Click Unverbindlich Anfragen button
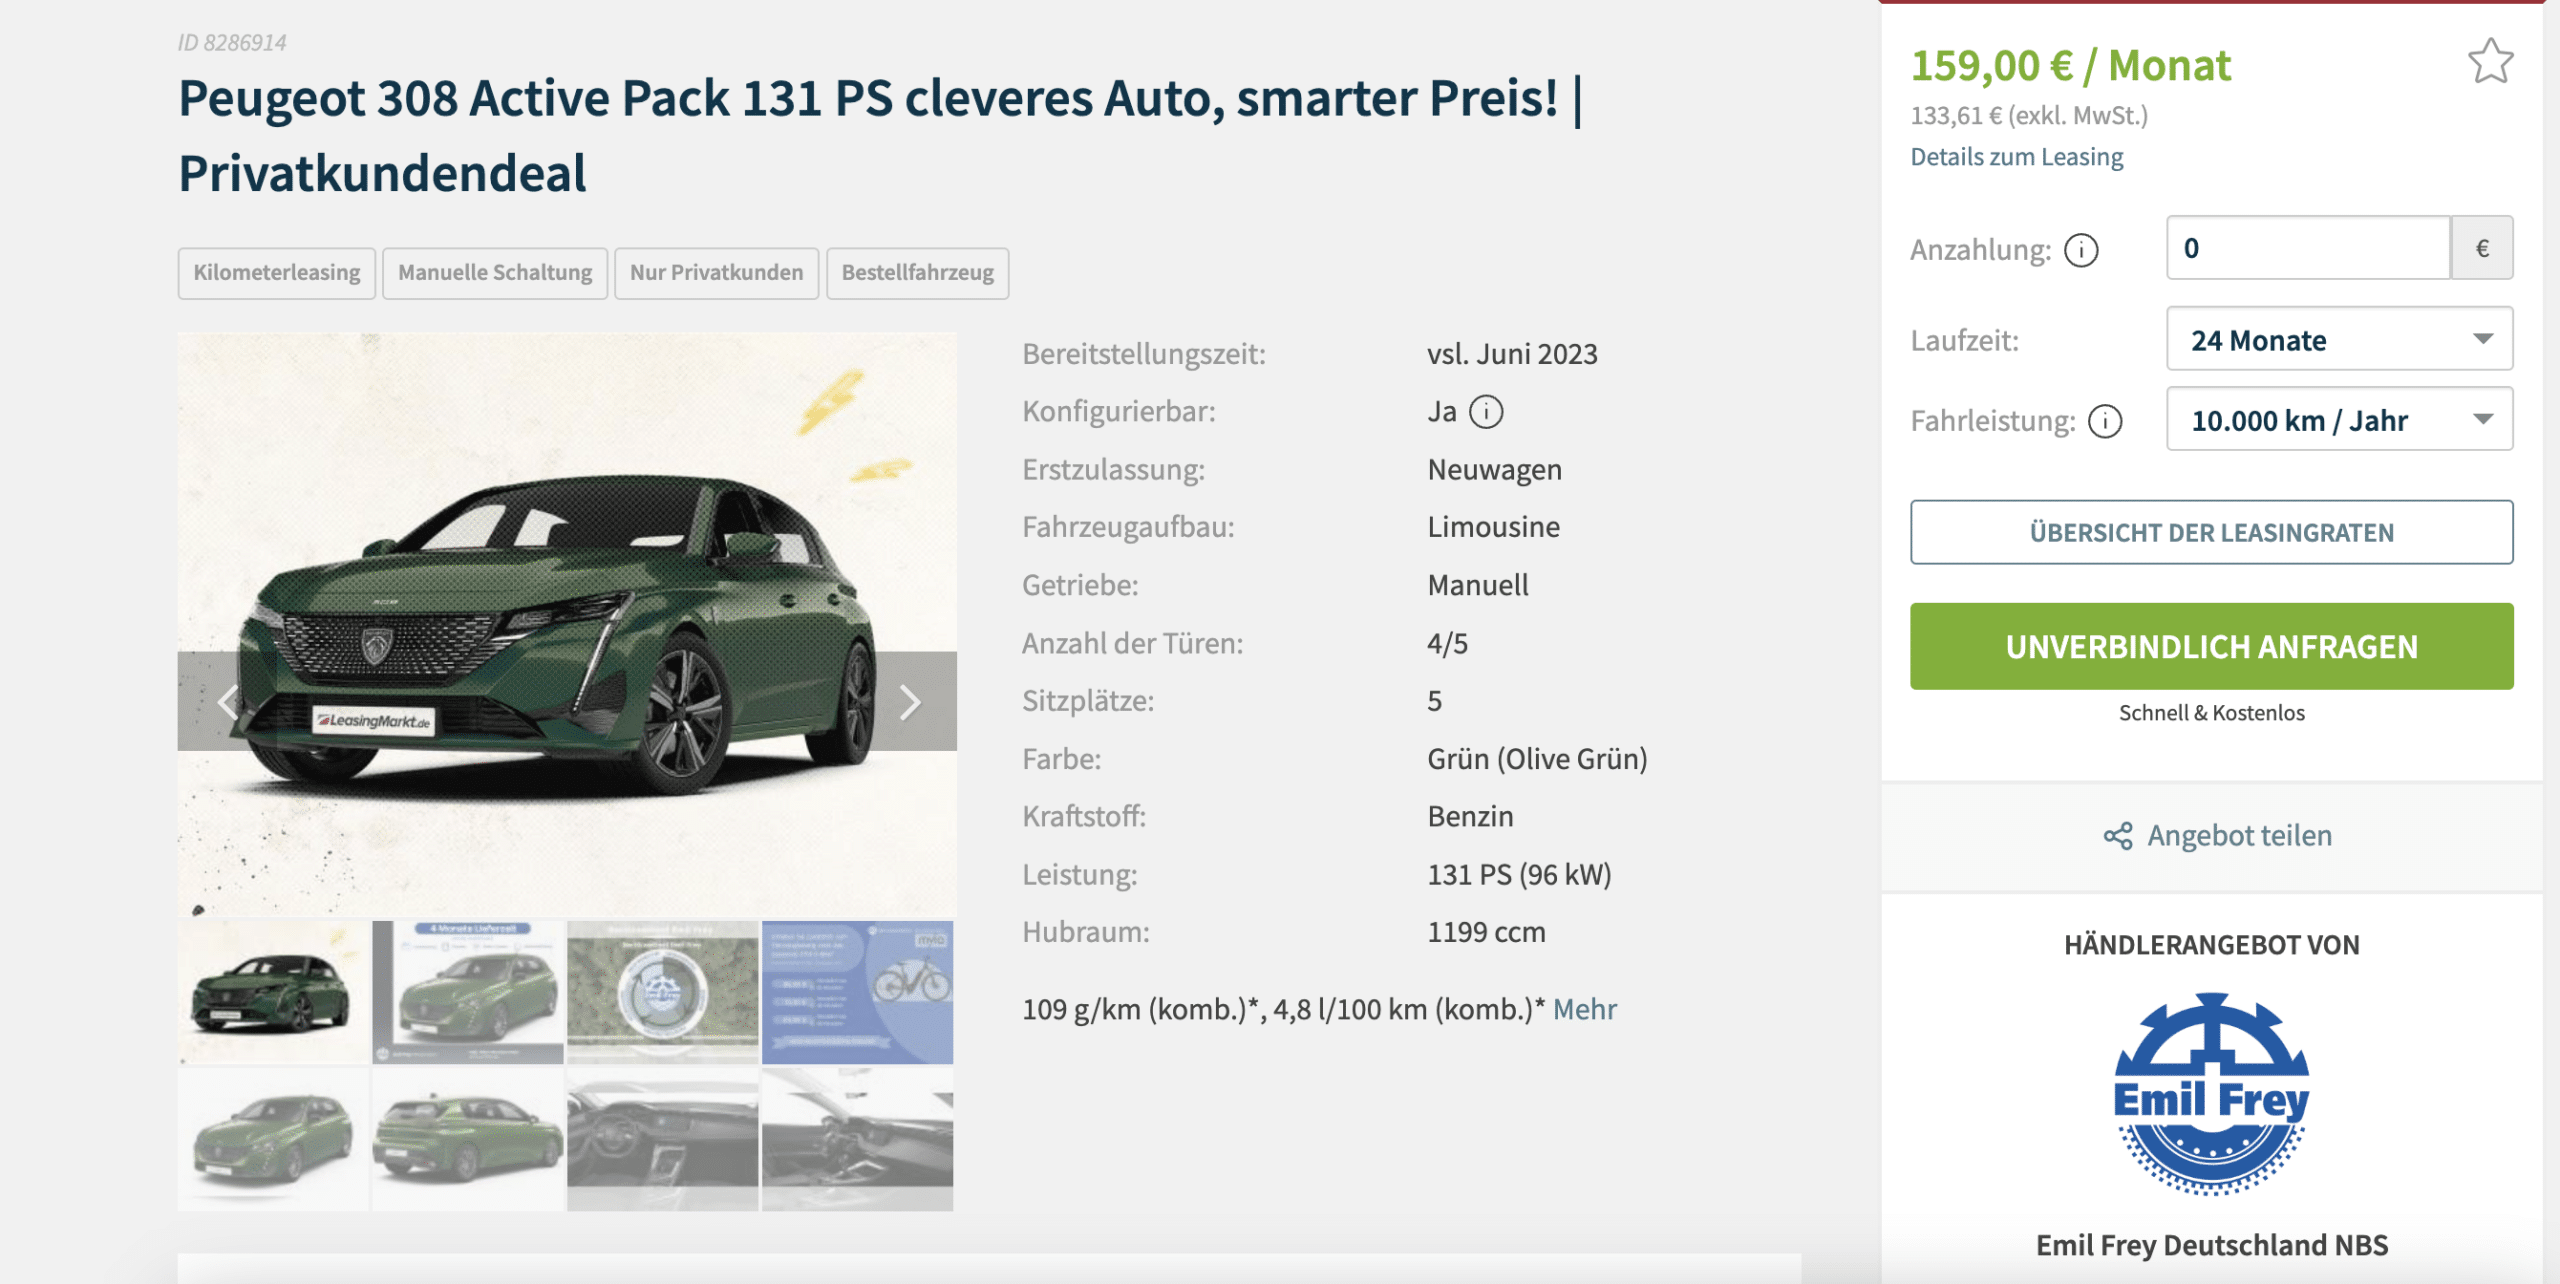Screen dimensions: 2560x1284 coord(2211,647)
